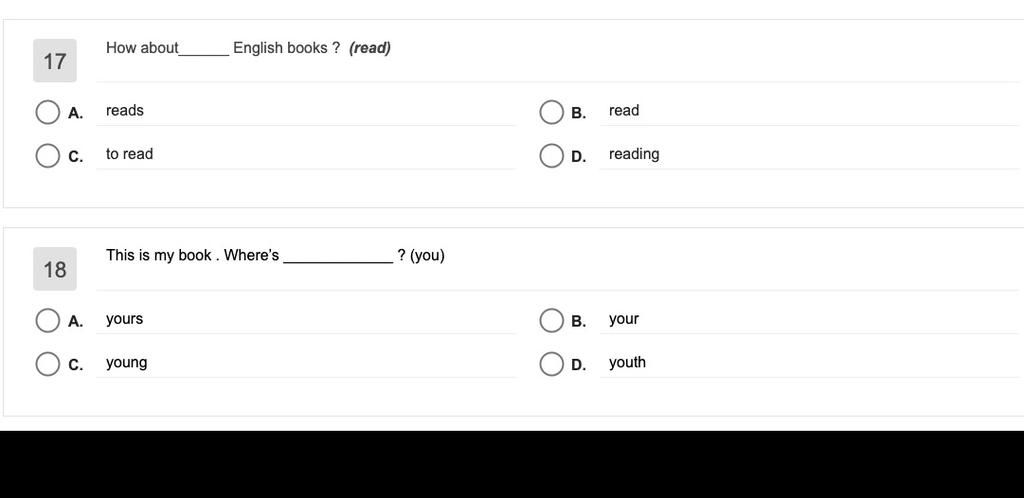Pick the answer text 'young'

[127, 364]
